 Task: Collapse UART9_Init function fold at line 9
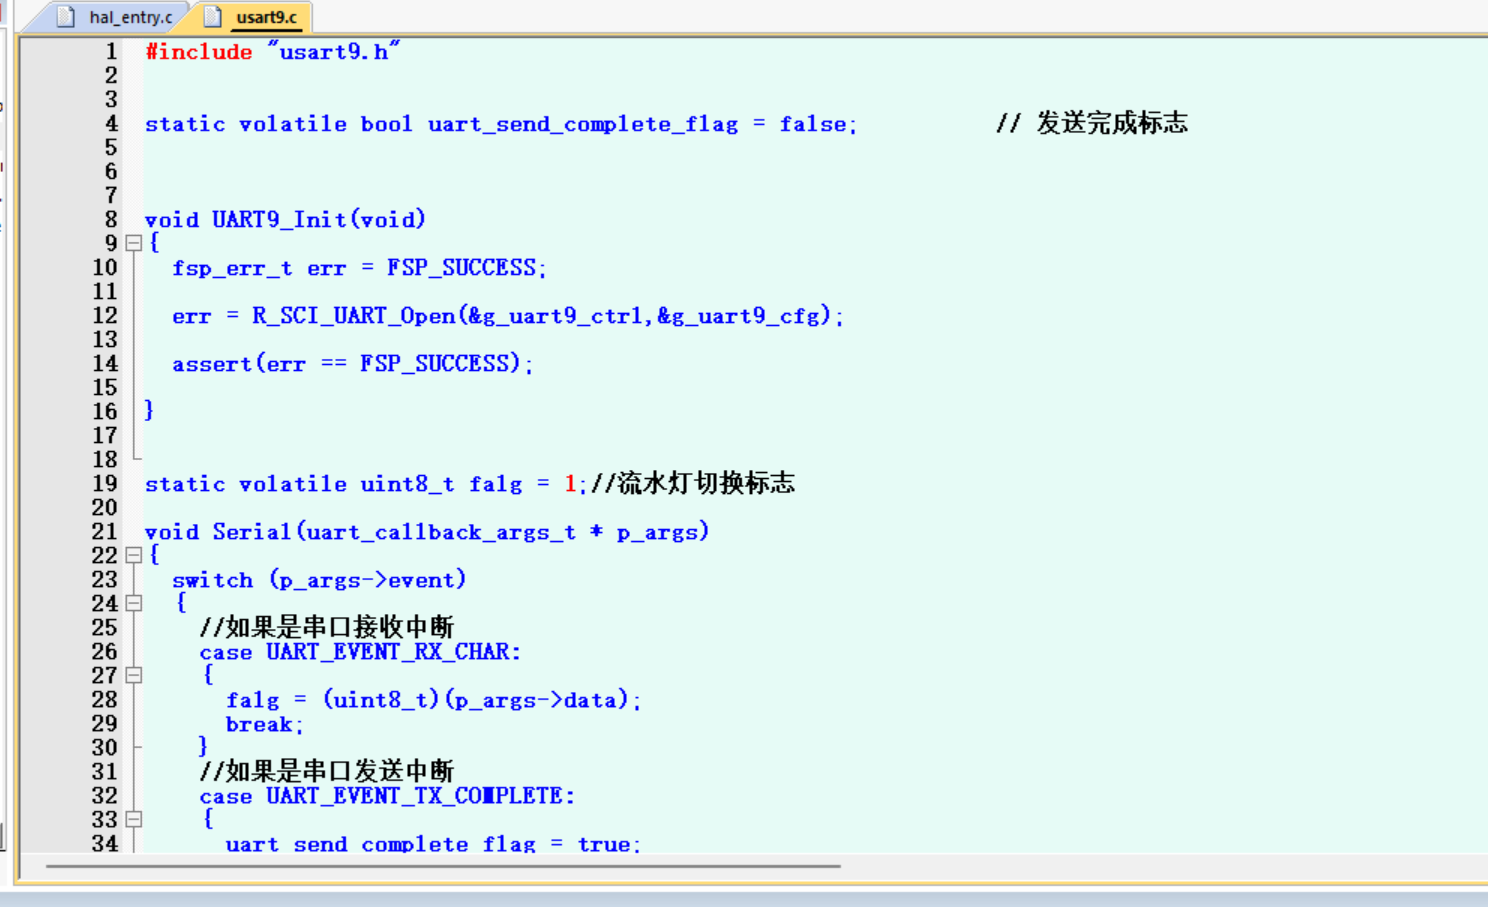tap(134, 243)
